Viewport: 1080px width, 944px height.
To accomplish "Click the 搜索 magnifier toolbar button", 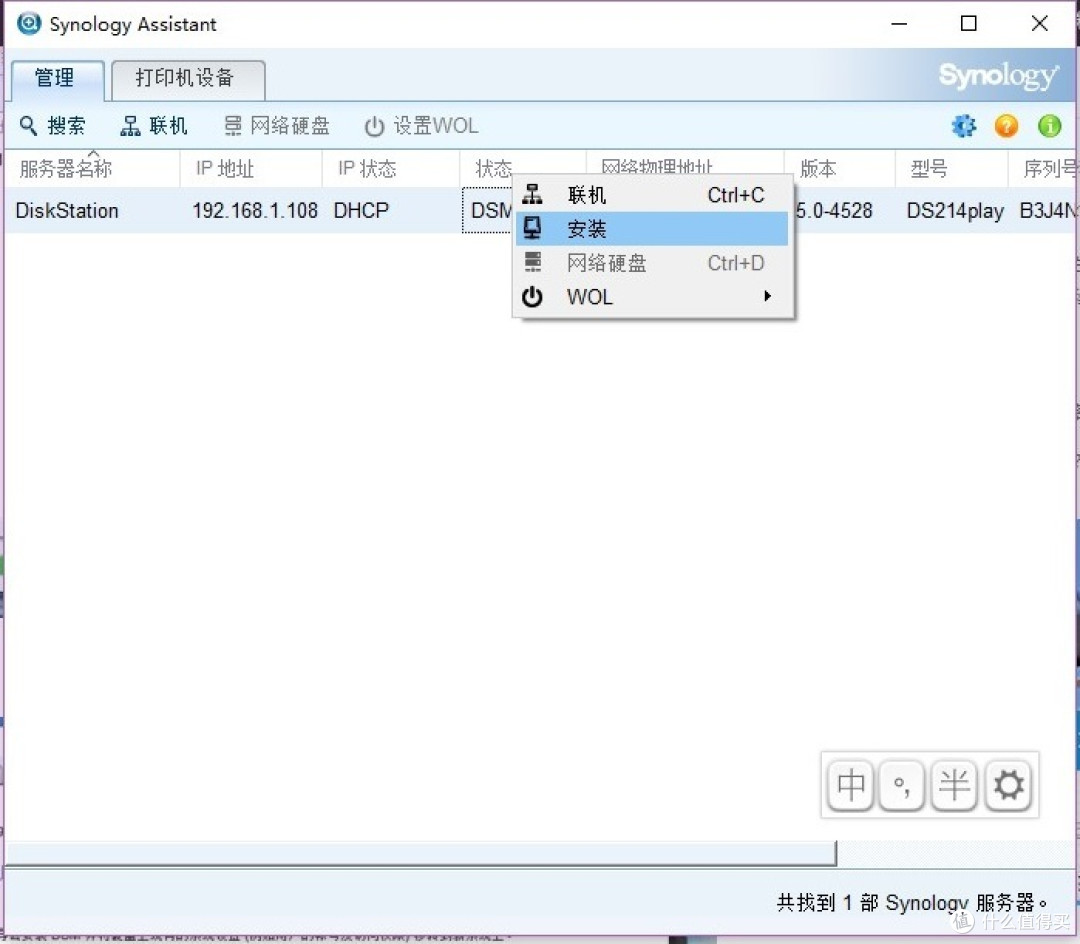I will pyautogui.click(x=52, y=126).
